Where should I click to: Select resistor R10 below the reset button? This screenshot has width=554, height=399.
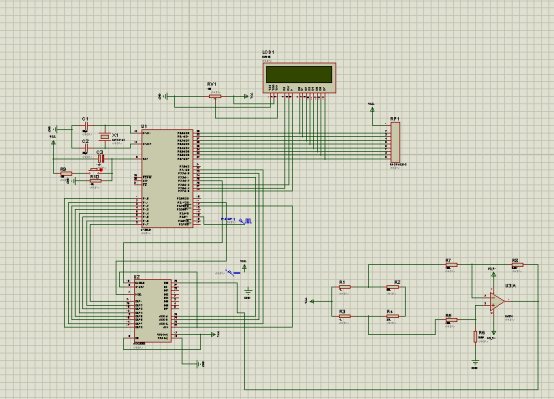[x=96, y=181]
